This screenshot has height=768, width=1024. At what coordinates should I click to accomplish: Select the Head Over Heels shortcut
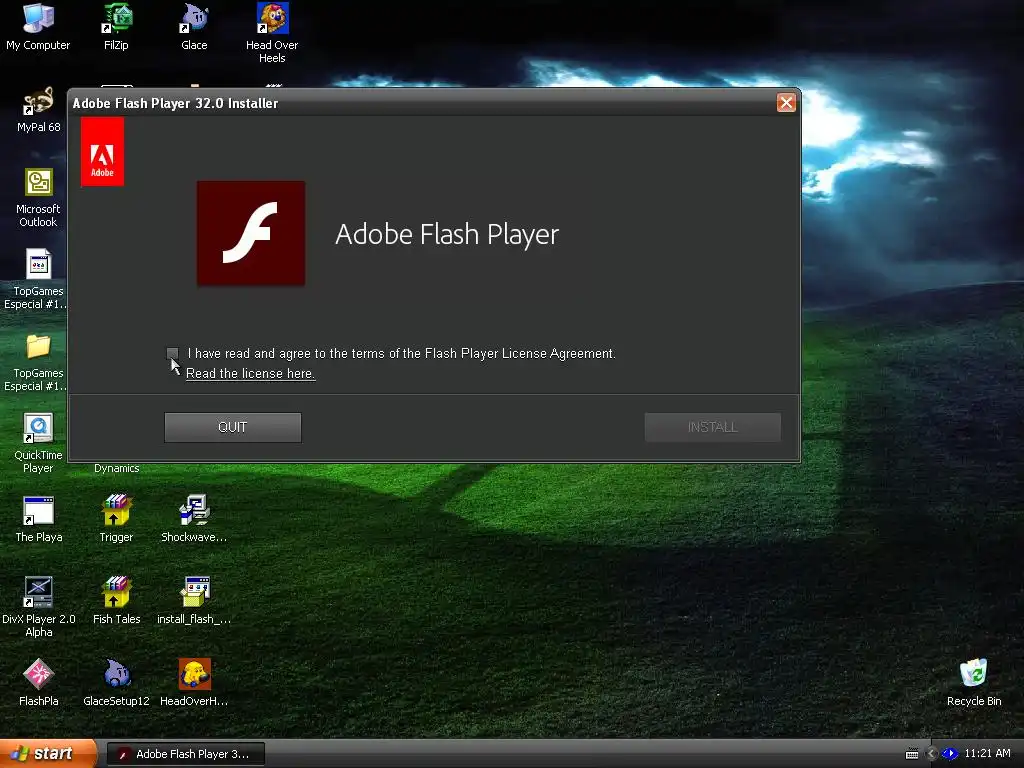[x=272, y=33]
